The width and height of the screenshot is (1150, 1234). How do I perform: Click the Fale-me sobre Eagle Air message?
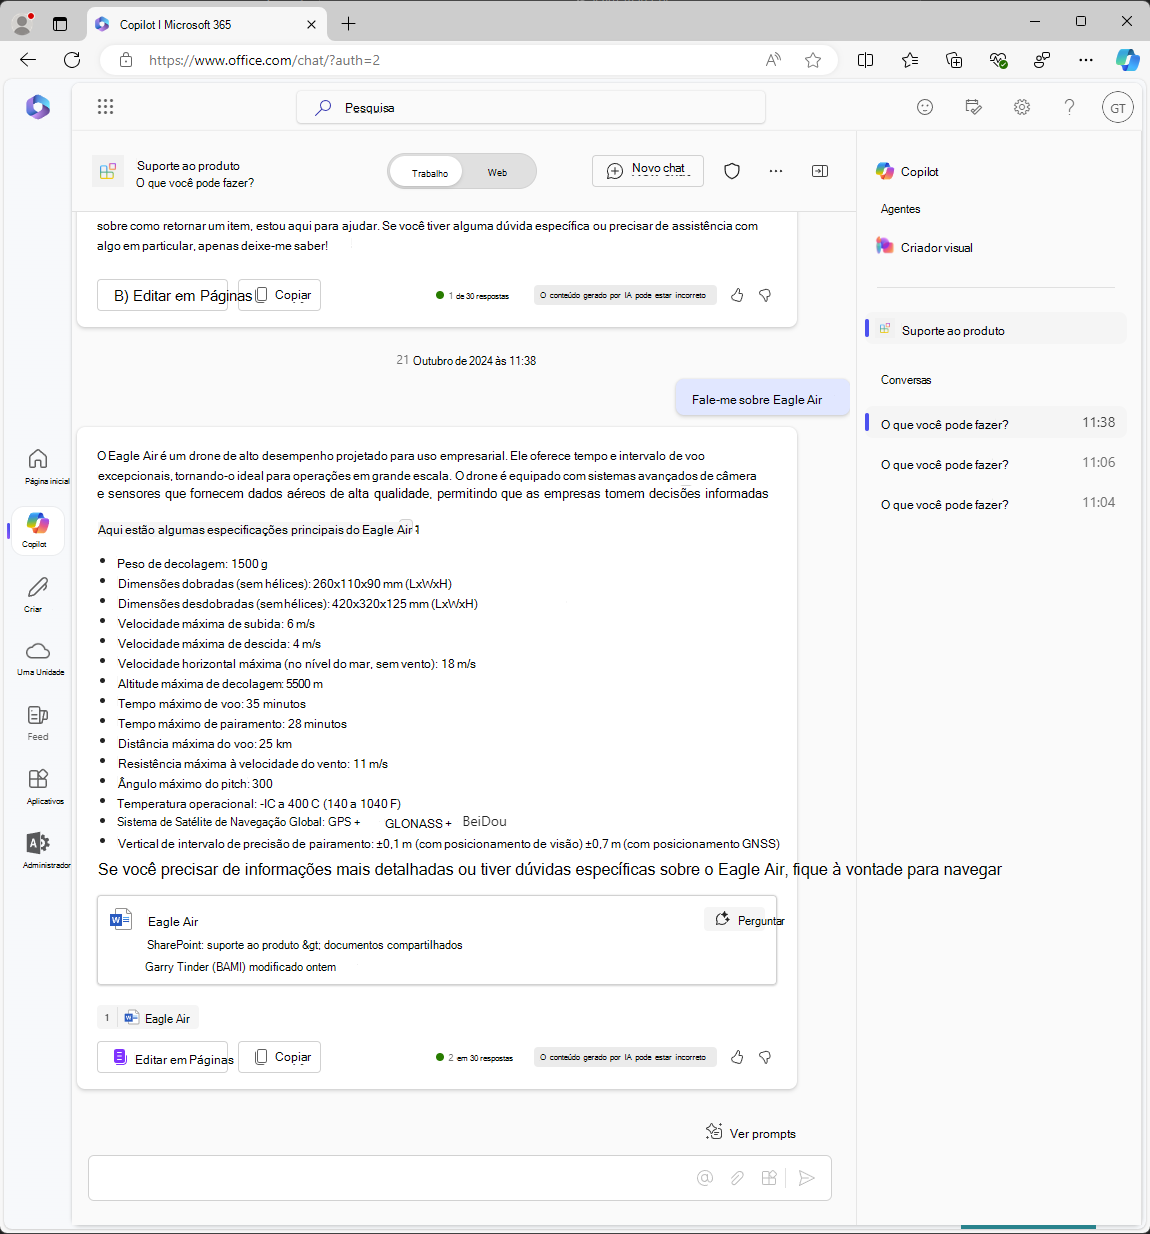point(762,398)
